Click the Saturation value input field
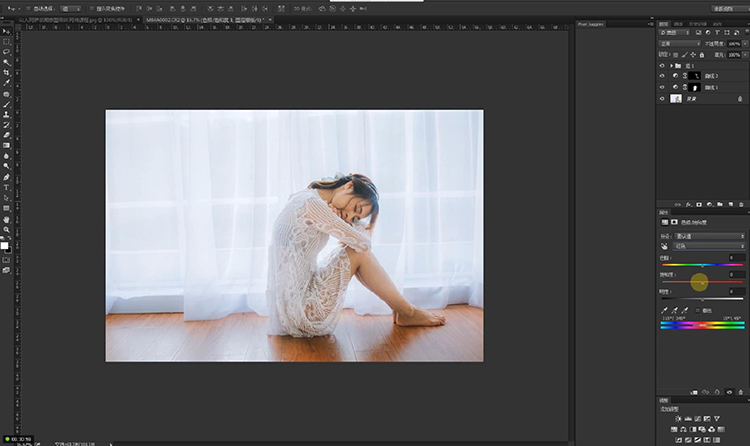 pyautogui.click(x=736, y=275)
